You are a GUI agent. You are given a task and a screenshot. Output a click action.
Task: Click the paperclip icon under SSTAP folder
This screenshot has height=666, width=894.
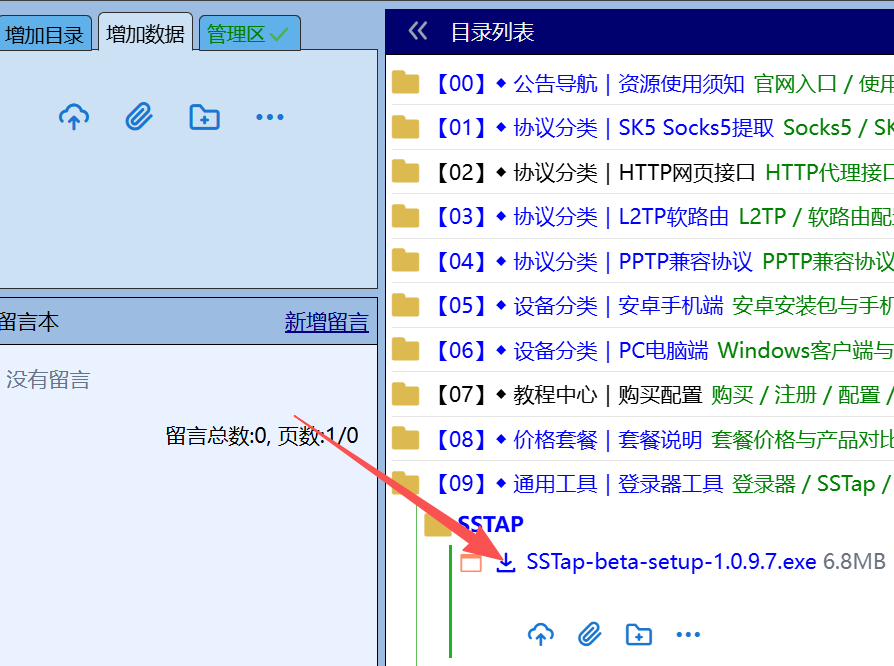[590, 634]
